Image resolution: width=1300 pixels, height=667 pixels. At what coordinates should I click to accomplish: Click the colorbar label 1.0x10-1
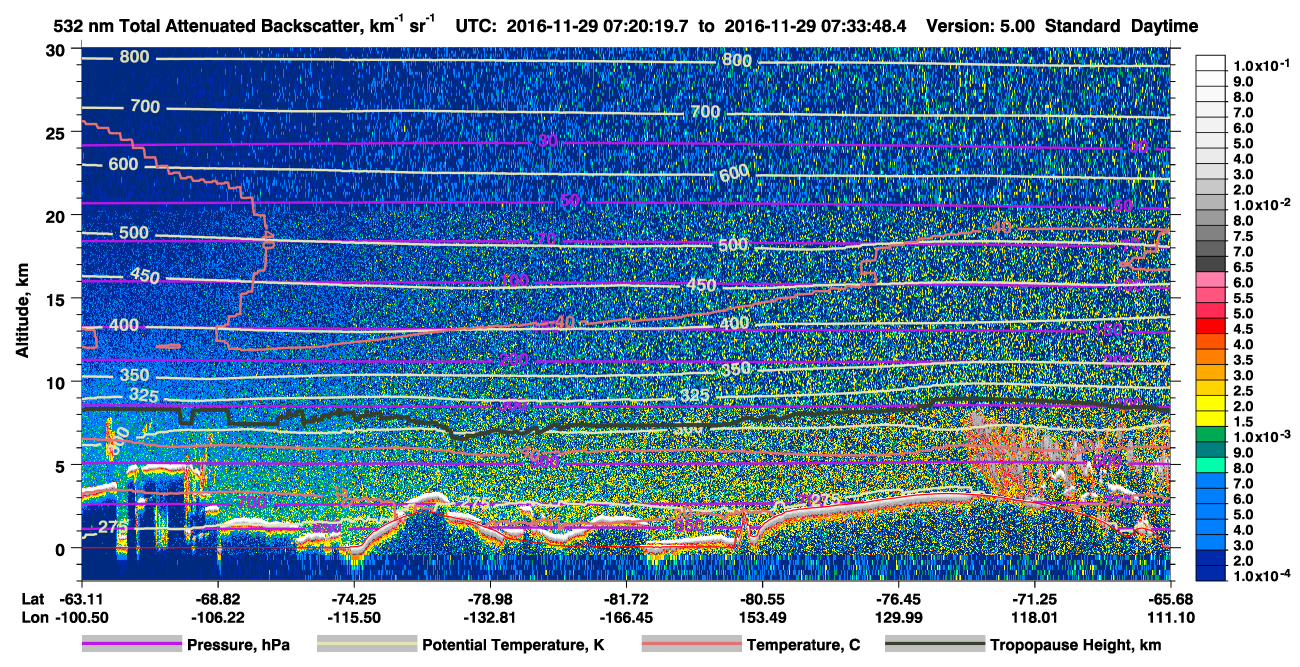point(1261,65)
